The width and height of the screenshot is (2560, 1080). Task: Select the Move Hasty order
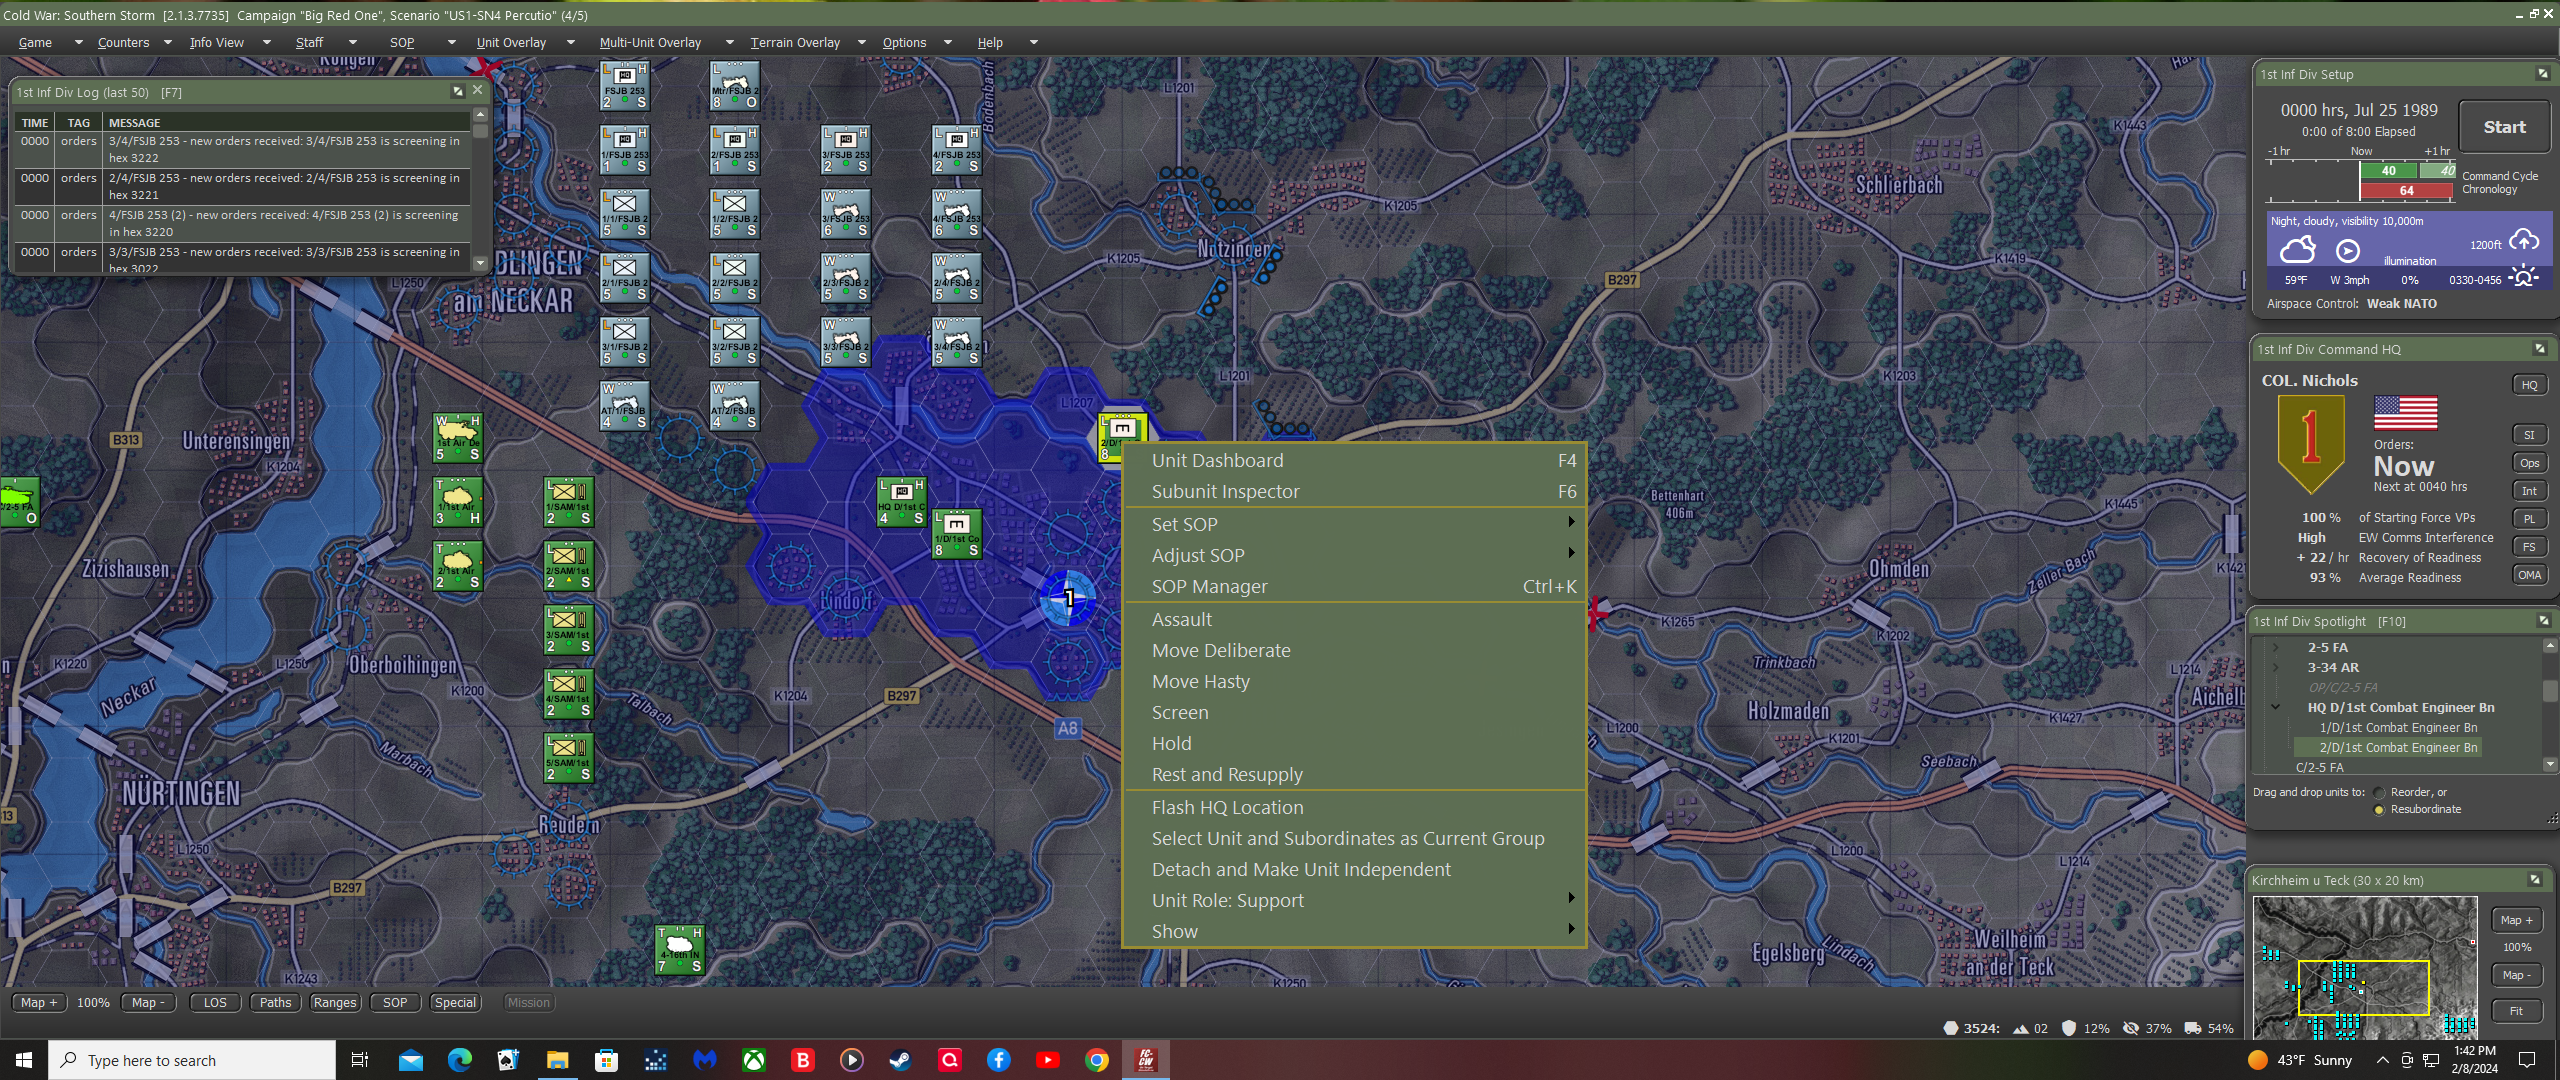click(1355, 681)
